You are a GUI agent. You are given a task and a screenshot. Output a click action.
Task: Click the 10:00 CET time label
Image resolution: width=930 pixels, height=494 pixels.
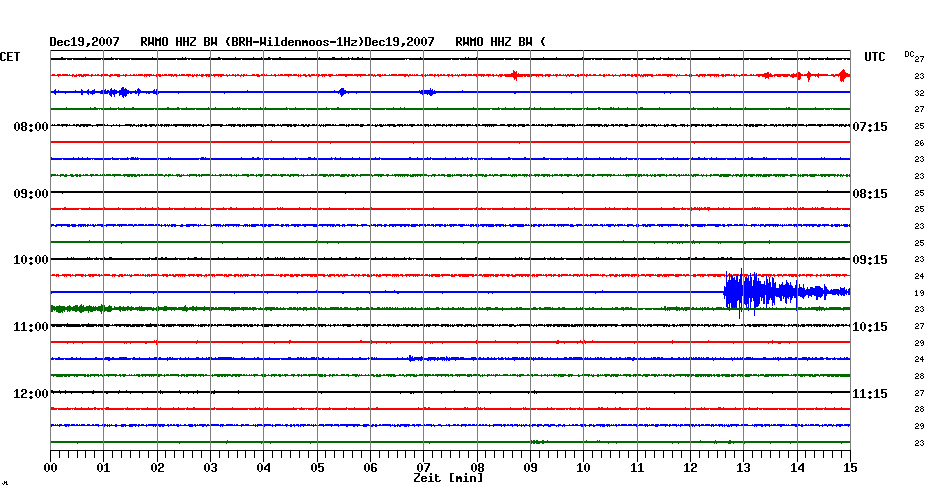point(31,260)
